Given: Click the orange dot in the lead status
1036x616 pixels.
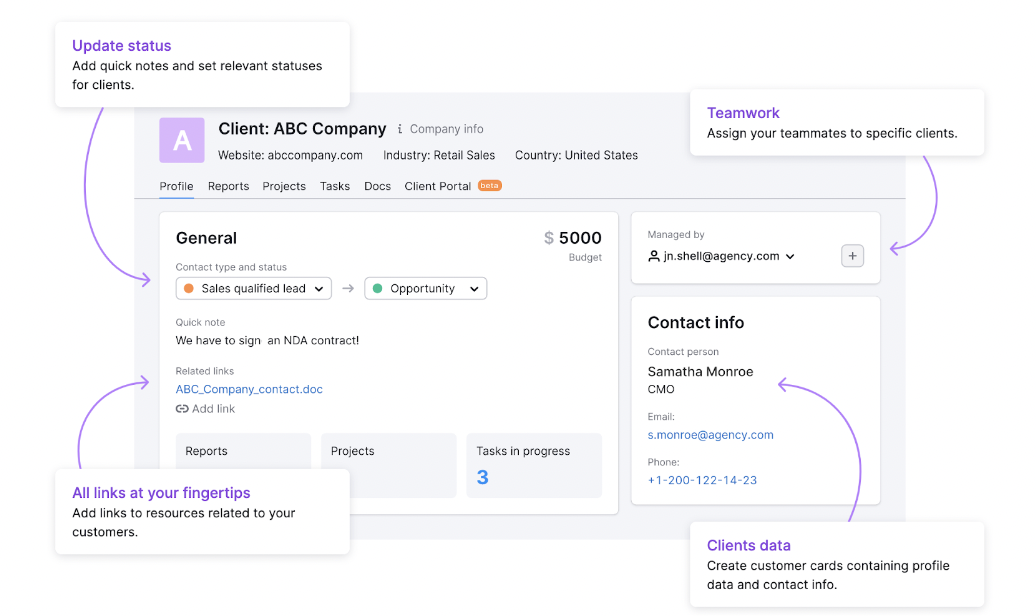Looking at the screenshot, I should point(188,288).
